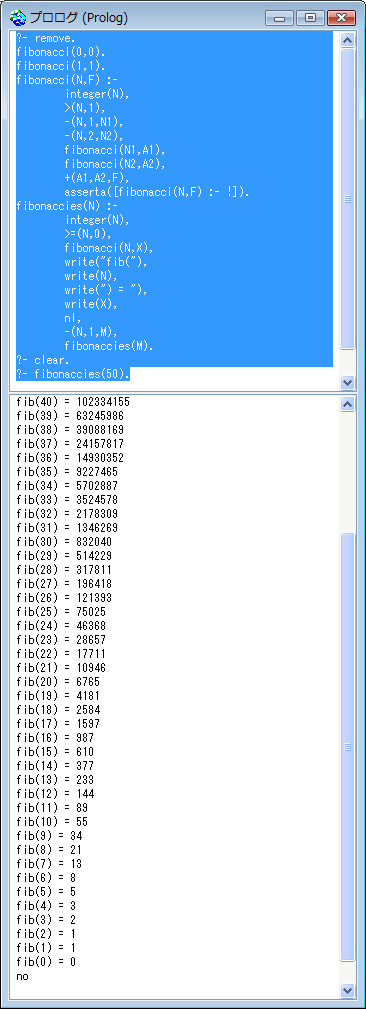Click the window title text プロログ (Prolog)

[78, 18]
